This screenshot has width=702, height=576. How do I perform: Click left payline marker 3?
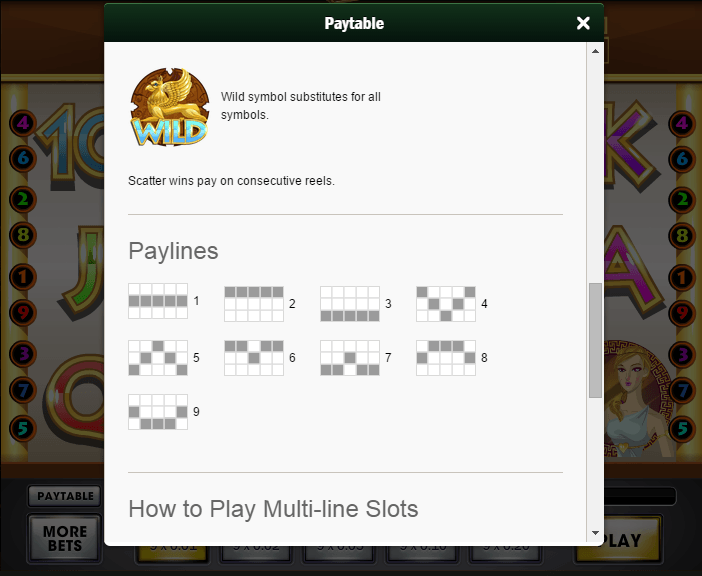click(x=23, y=354)
